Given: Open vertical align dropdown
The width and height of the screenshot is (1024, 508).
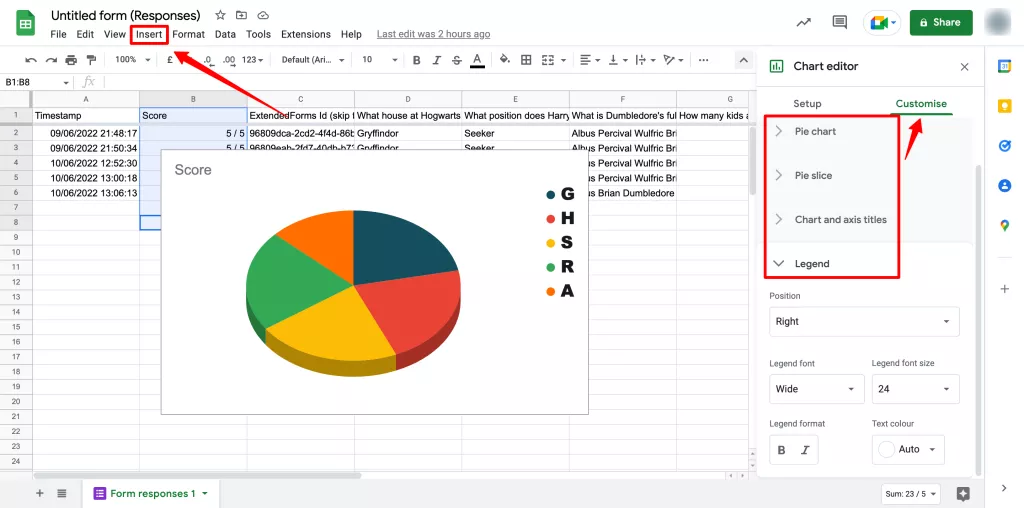Looking at the screenshot, I should (x=617, y=60).
